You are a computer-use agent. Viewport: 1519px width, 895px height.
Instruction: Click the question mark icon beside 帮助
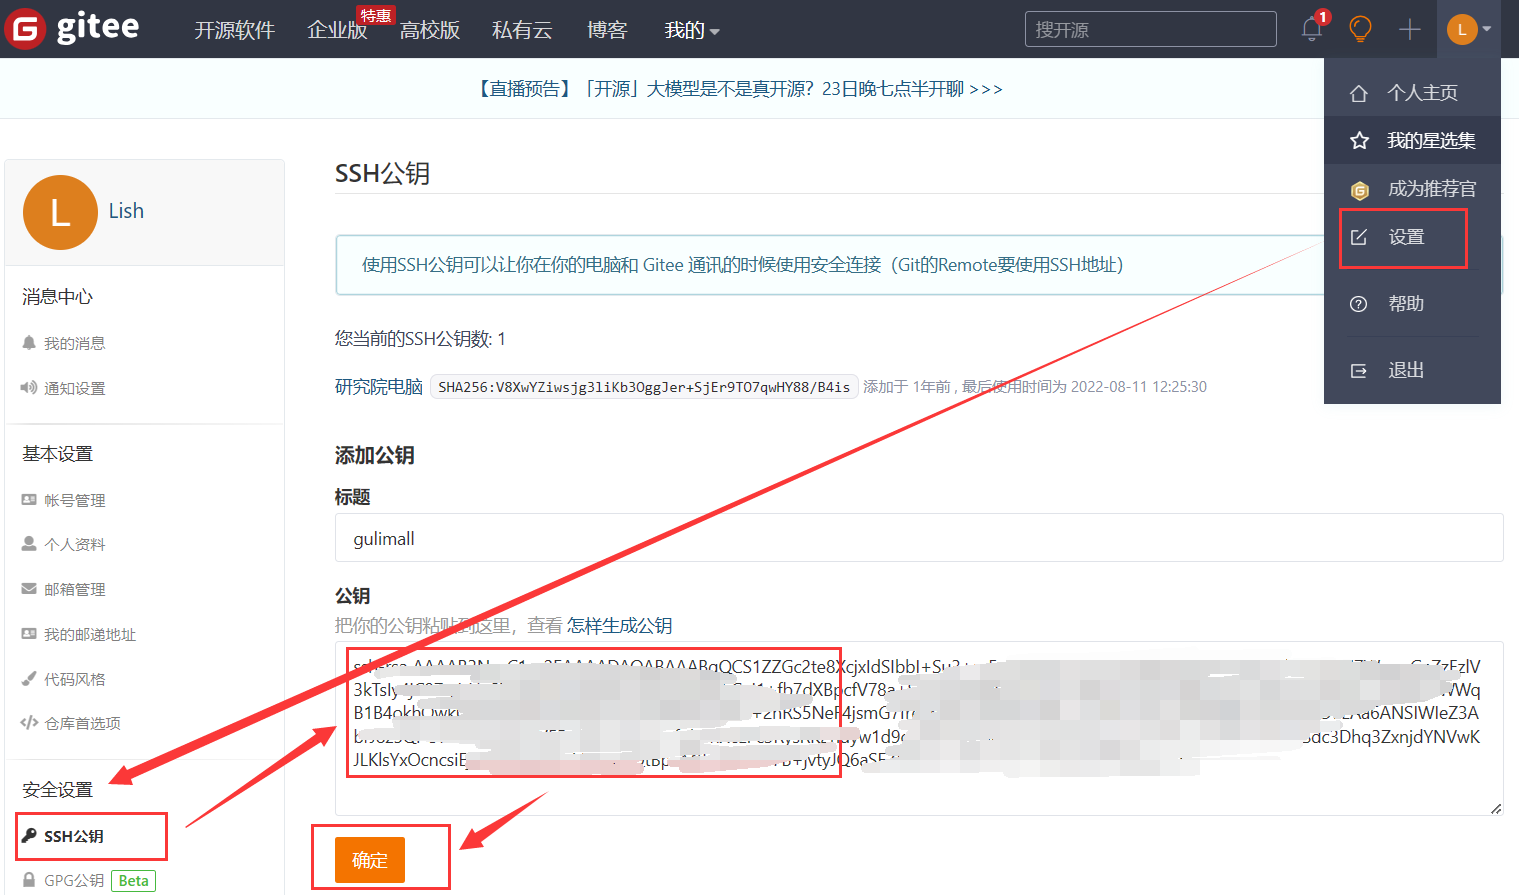(1359, 304)
